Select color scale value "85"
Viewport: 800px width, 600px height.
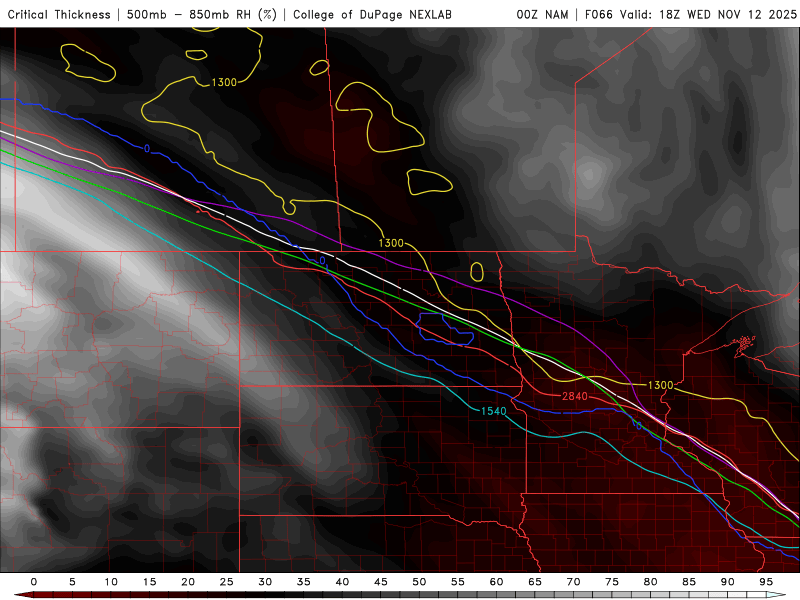click(689, 582)
